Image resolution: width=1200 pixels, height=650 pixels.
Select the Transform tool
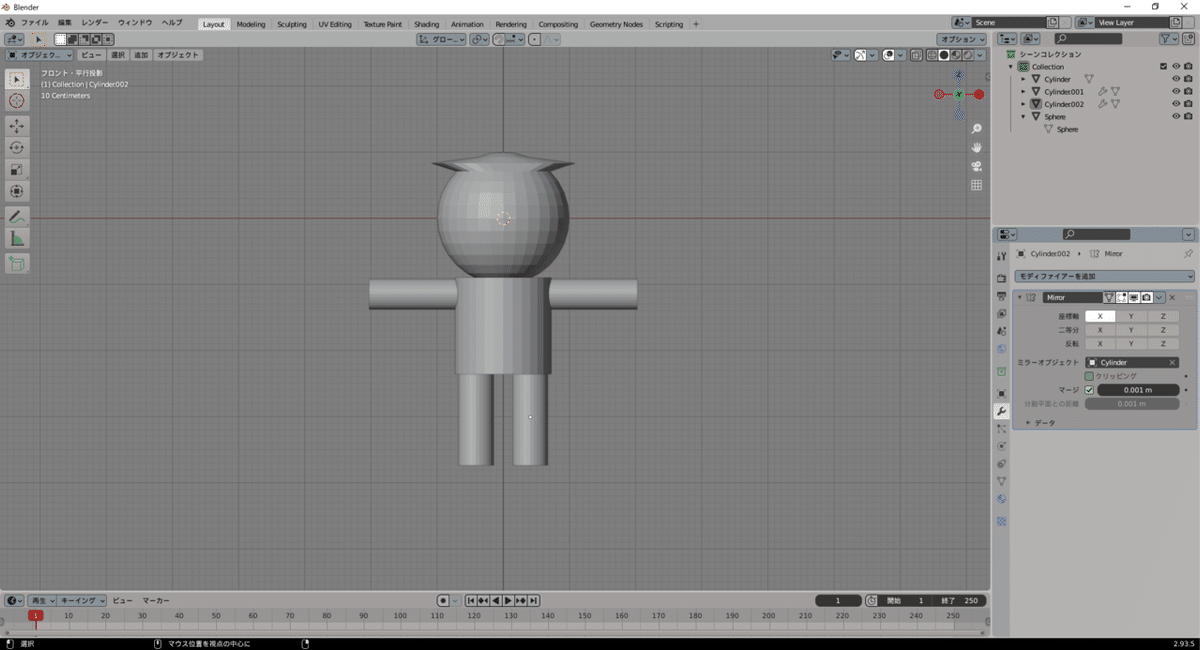point(17,191)
